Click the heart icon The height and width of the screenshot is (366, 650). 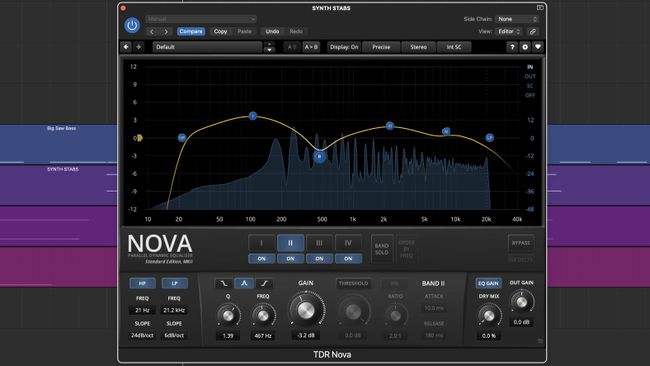[538, 47]
